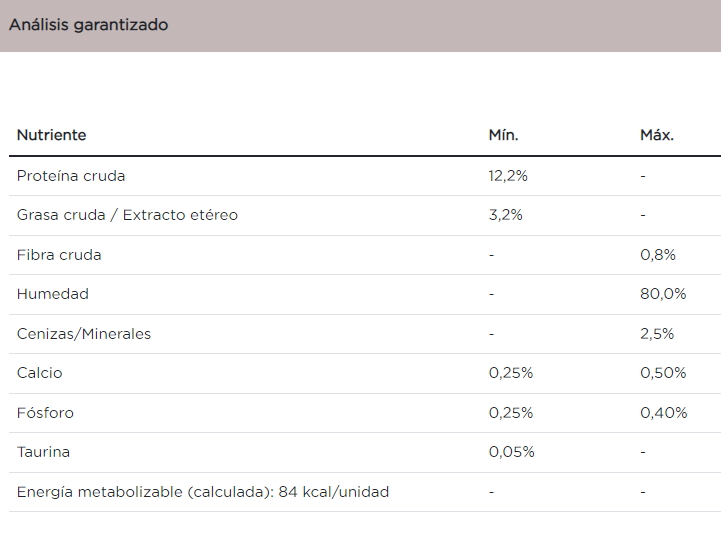Click the 80,0% maximum moisture value
The image size is (721, 543).
tap(663, 294)
